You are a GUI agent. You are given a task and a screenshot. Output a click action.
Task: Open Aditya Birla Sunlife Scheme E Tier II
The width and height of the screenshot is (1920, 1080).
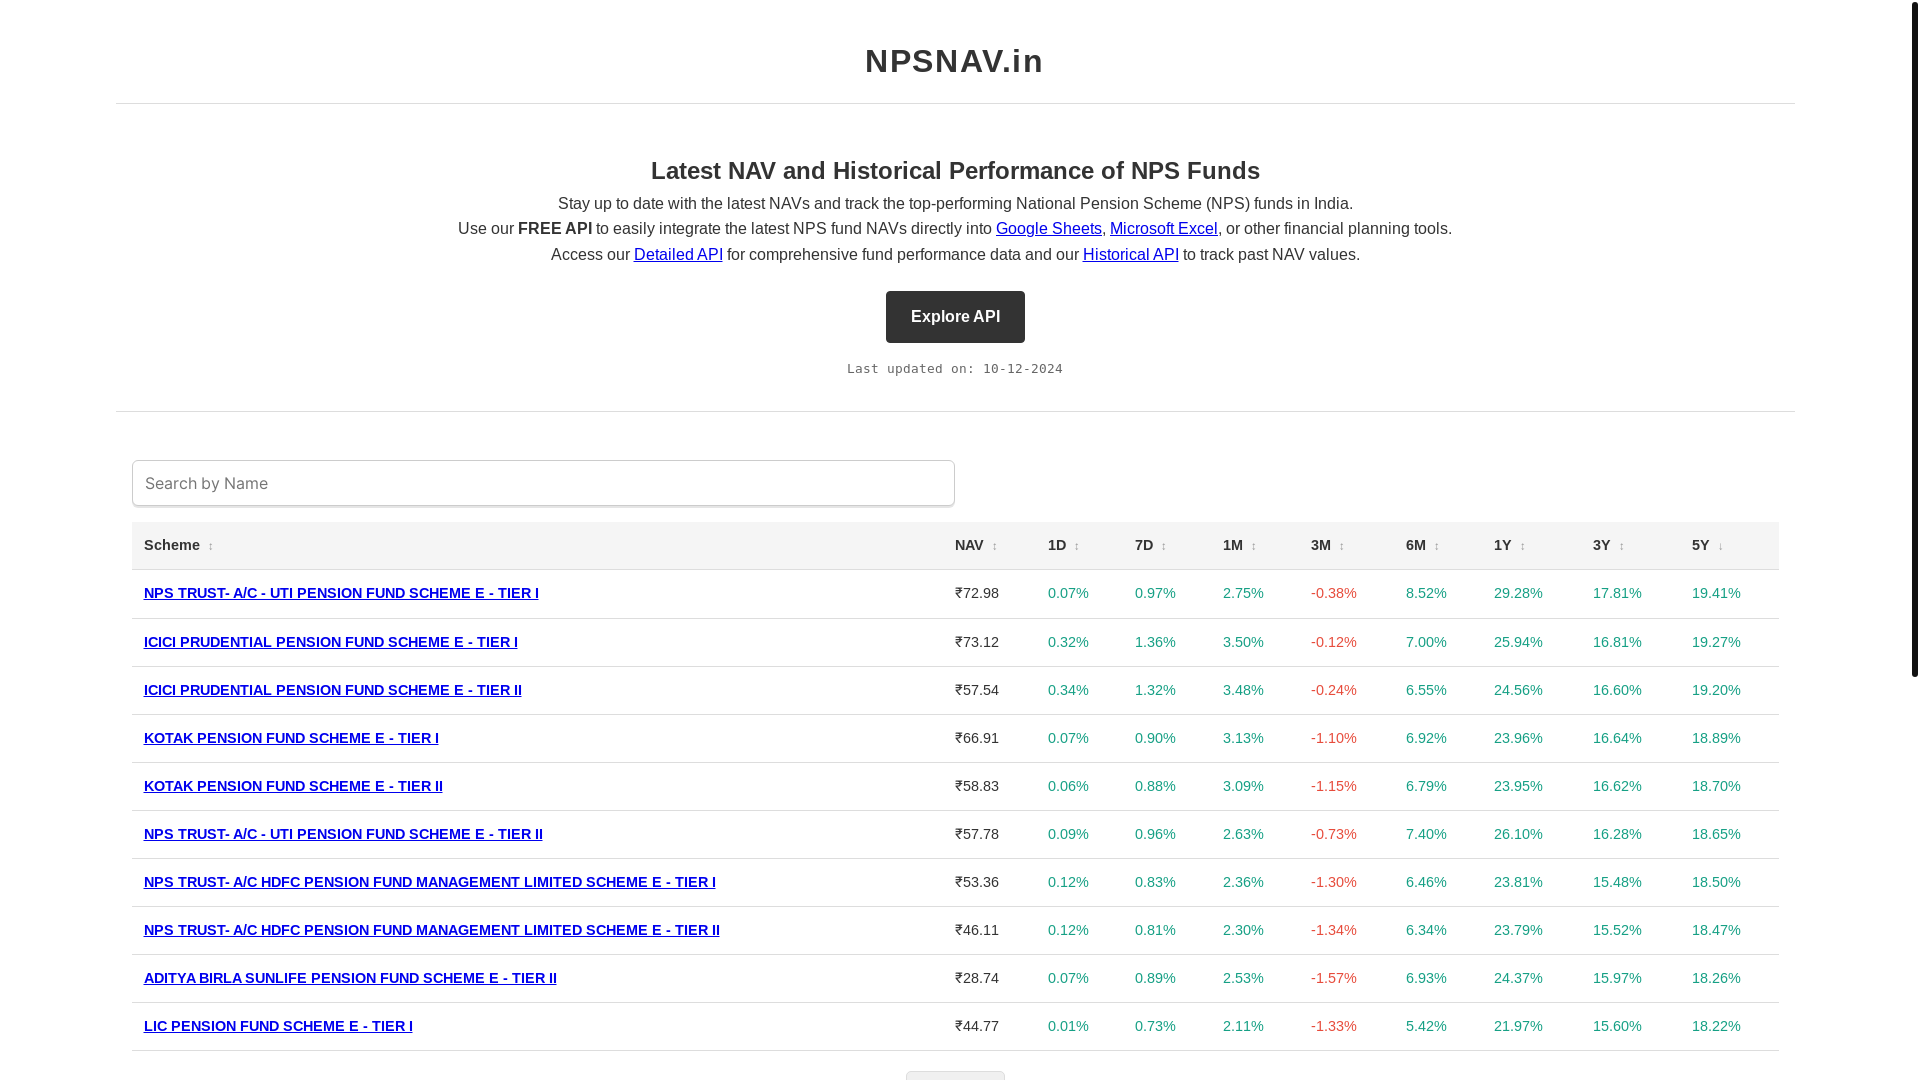point(350,978)
